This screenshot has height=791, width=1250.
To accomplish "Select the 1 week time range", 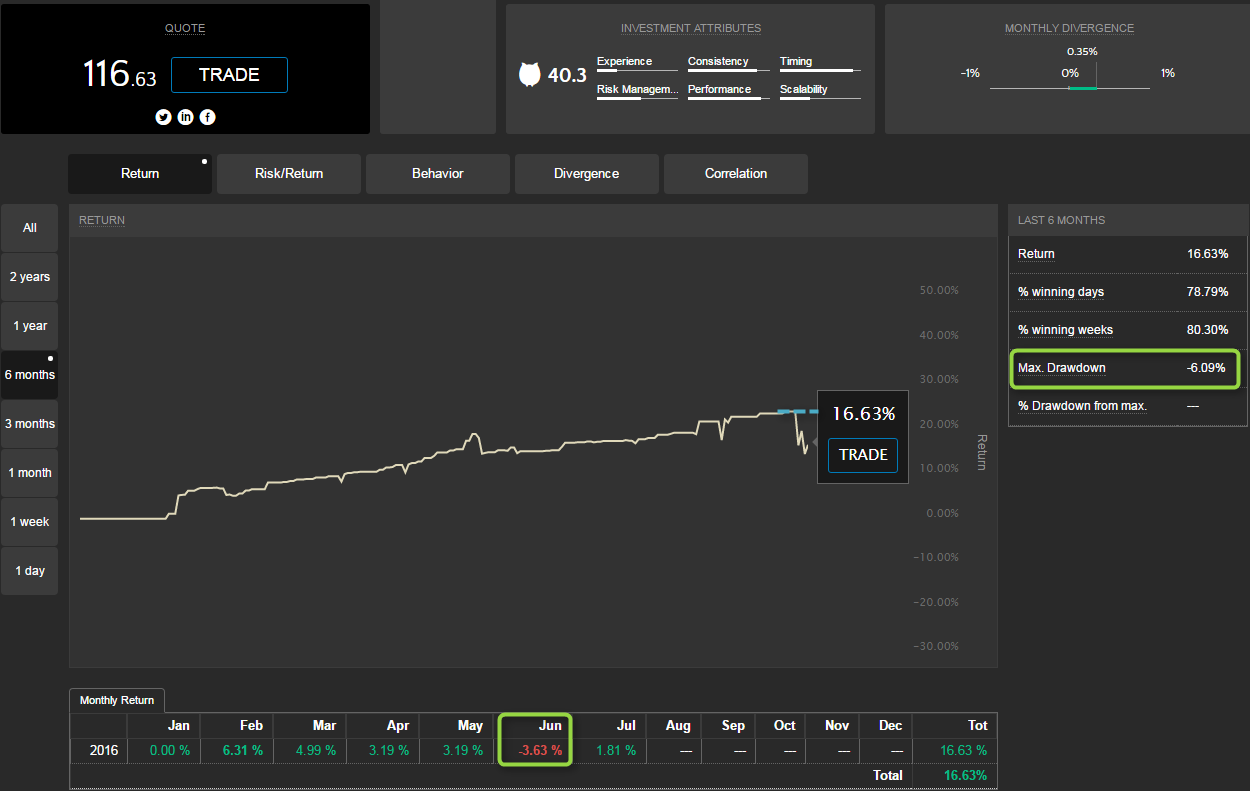I will [30, 522].
